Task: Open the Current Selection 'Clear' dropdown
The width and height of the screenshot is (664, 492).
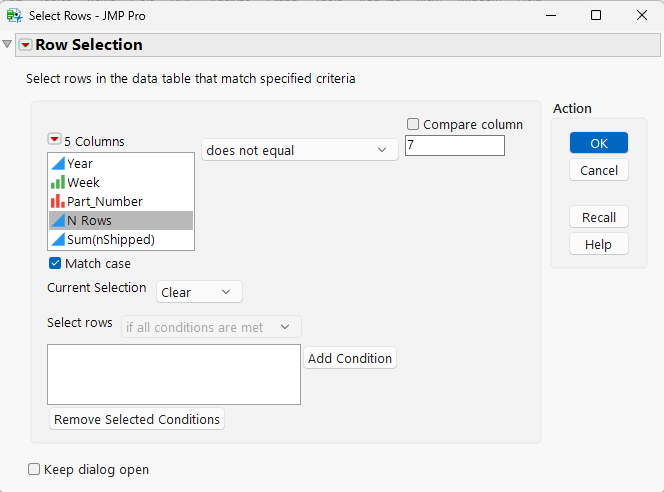Action: (199, 292)
